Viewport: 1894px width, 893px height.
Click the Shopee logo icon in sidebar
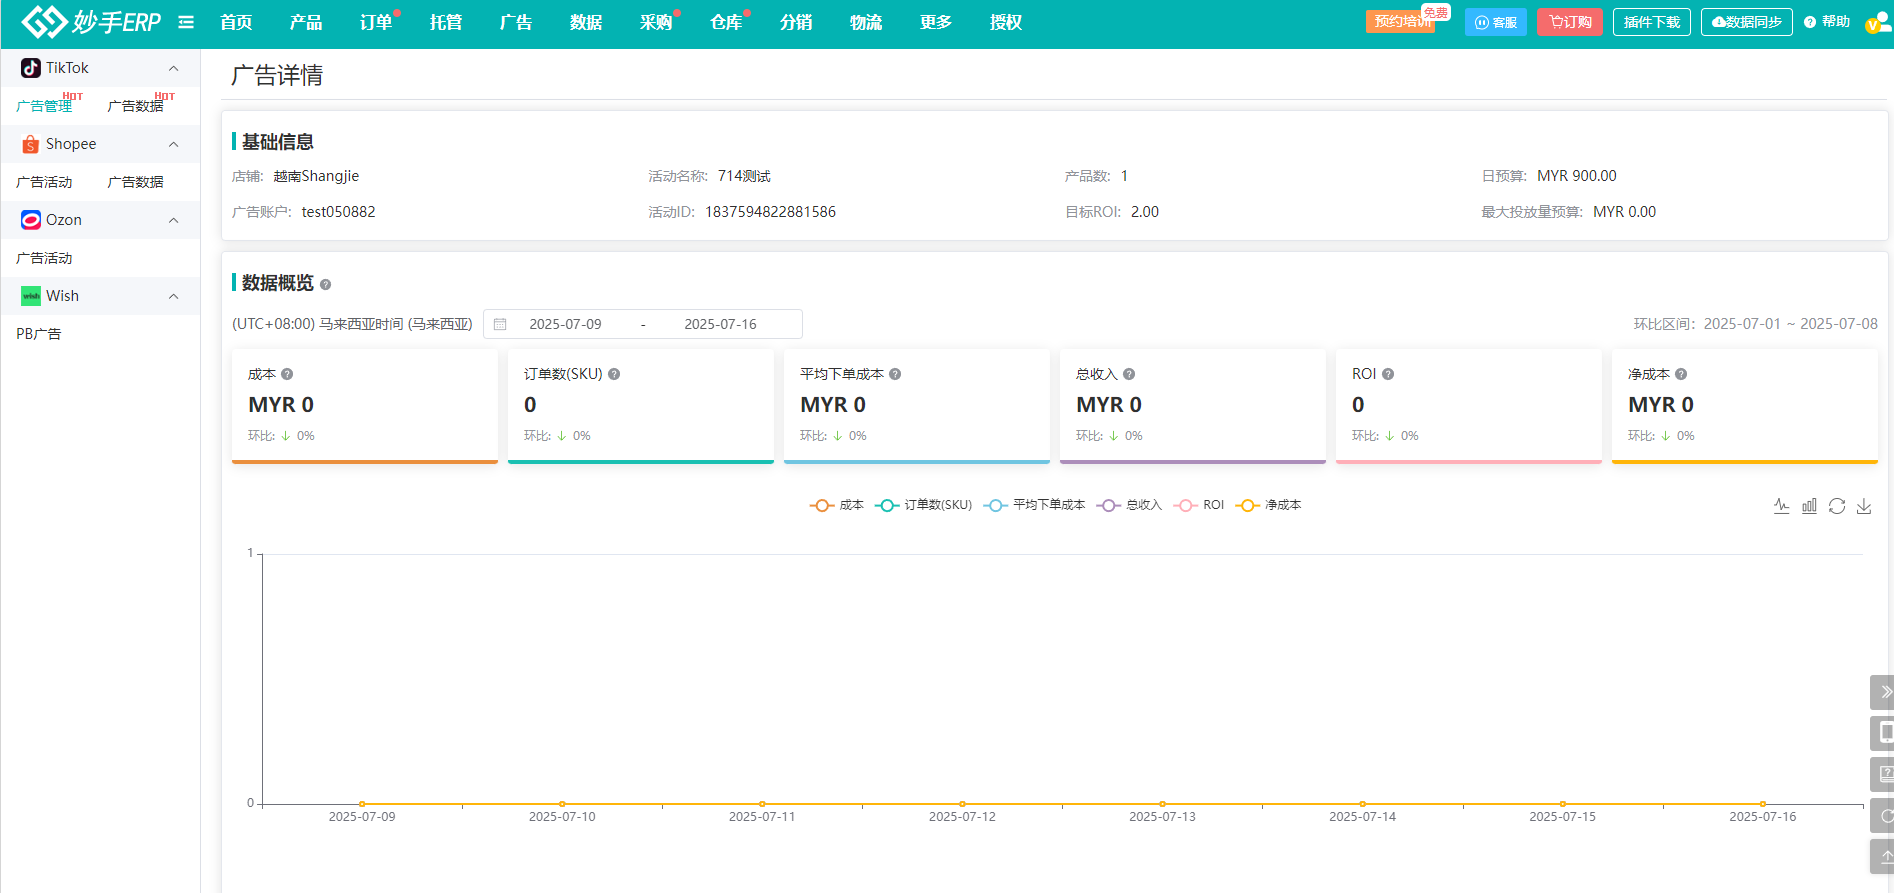(31, 144)
